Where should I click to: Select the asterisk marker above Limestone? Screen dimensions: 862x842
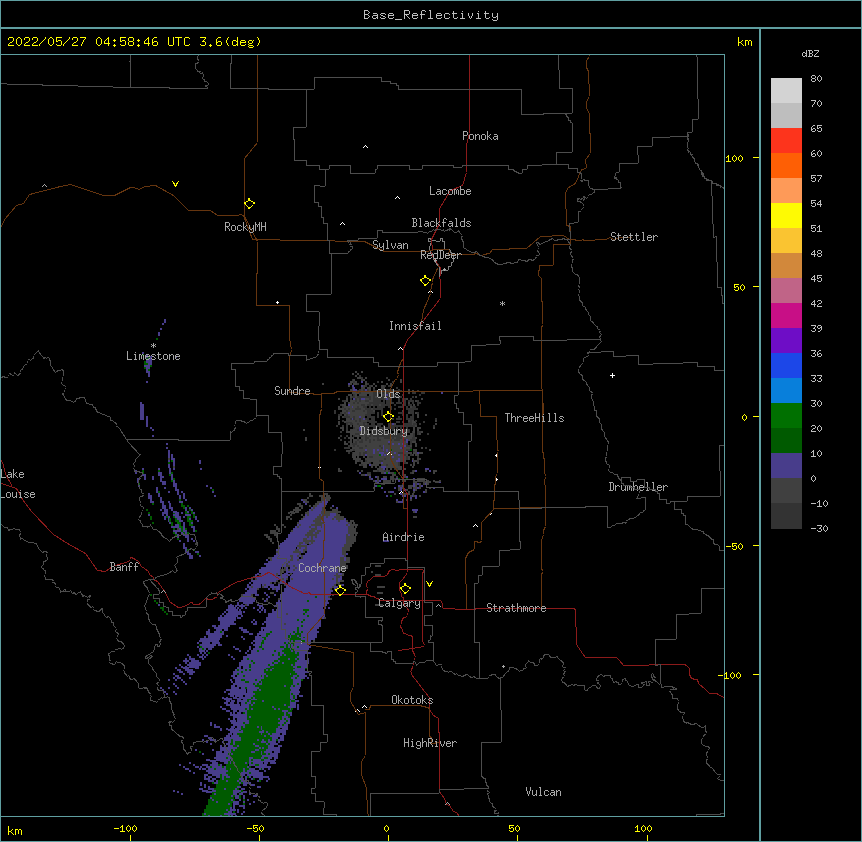(153, 346)
